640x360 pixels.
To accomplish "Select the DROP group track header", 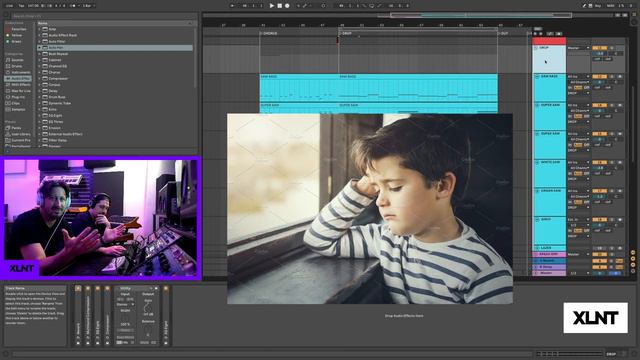I will 549,59.
